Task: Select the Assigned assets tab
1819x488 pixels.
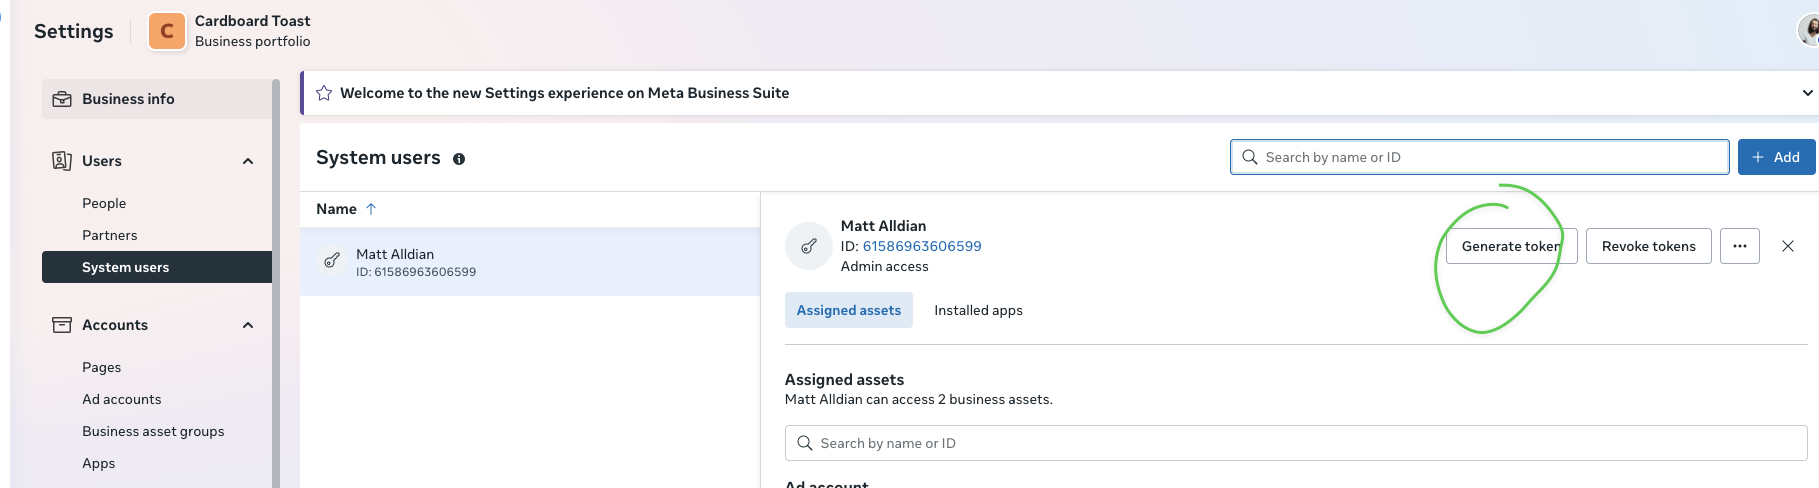Action: (x=848, y=311)
